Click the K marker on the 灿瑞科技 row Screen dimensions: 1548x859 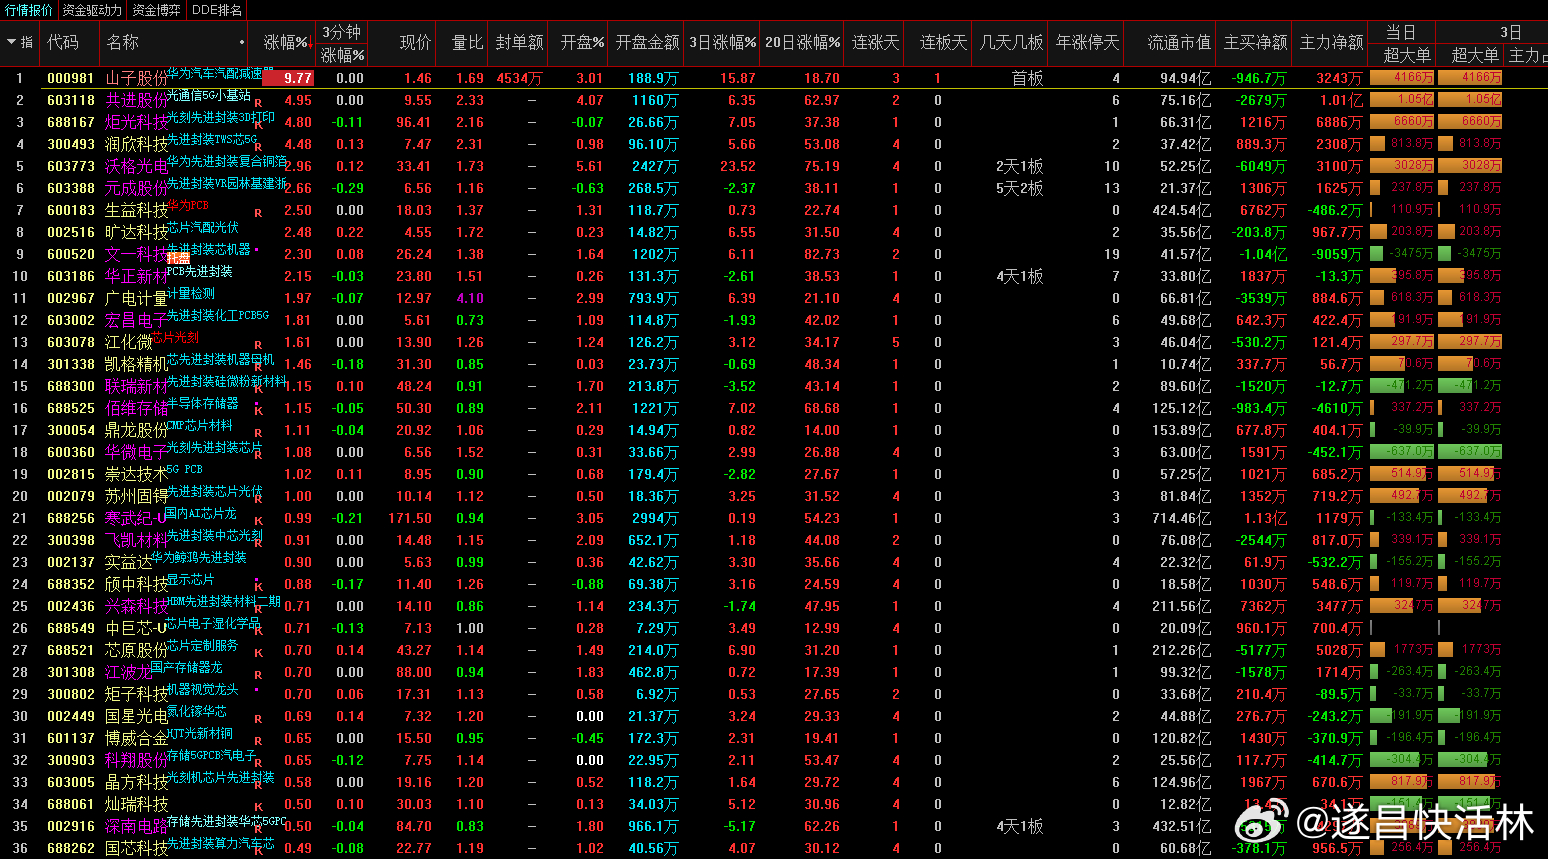click(259, 807)
